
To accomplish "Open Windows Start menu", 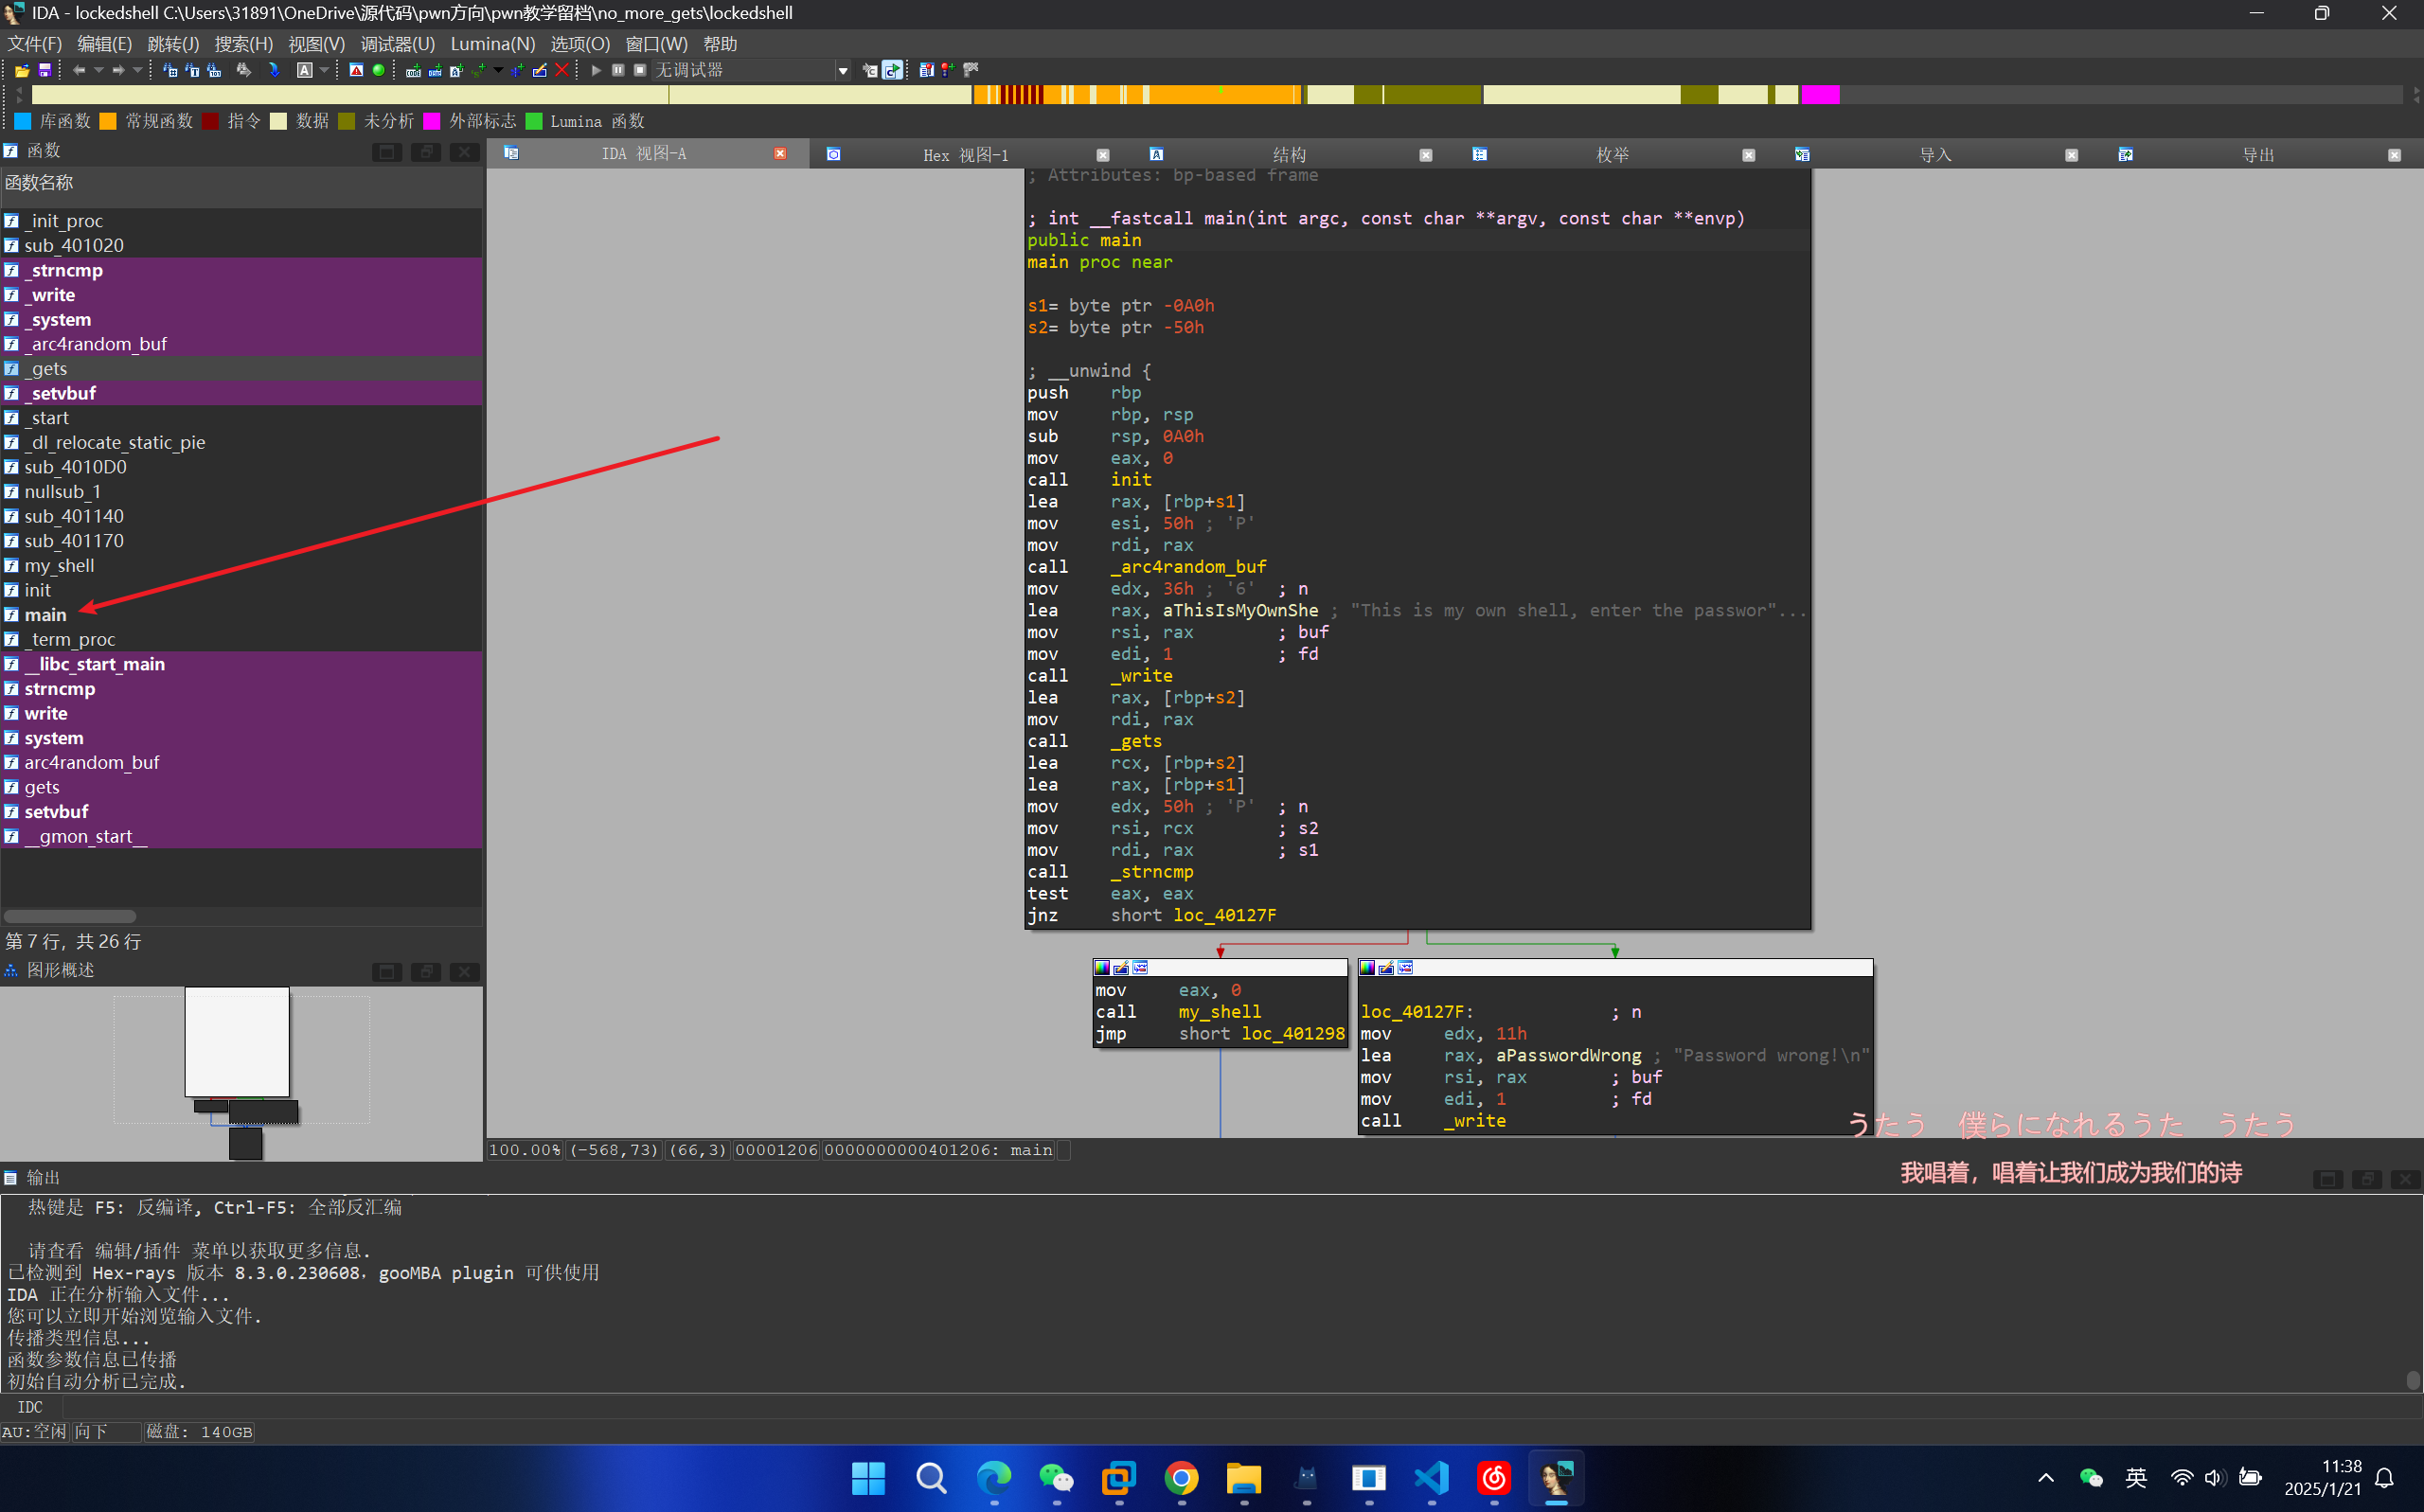I will point(868,1478).
